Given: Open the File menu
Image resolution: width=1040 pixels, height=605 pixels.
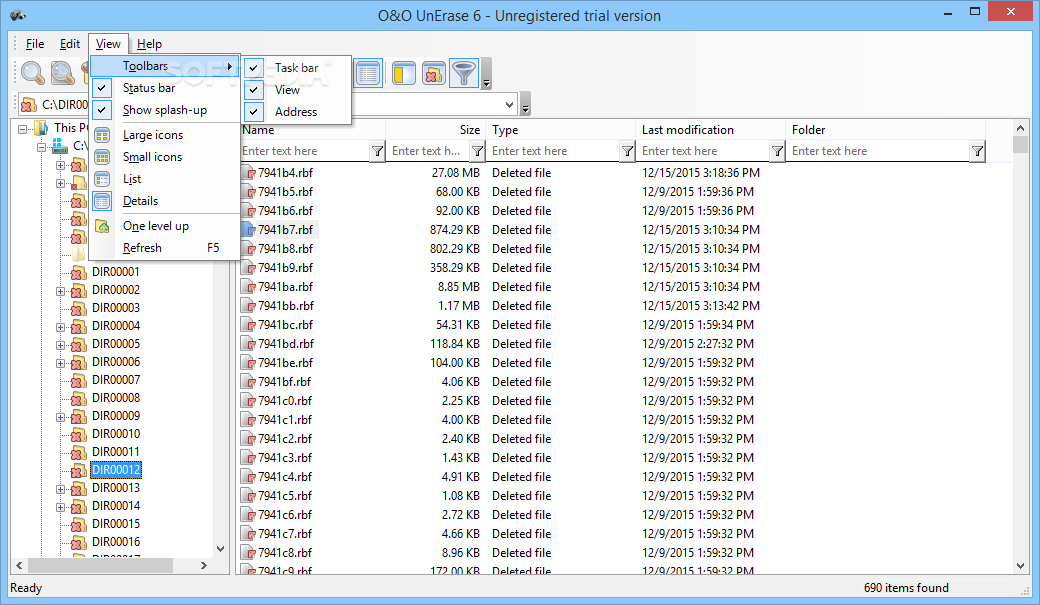Looking at the screenshot, I should click(34, 44).
